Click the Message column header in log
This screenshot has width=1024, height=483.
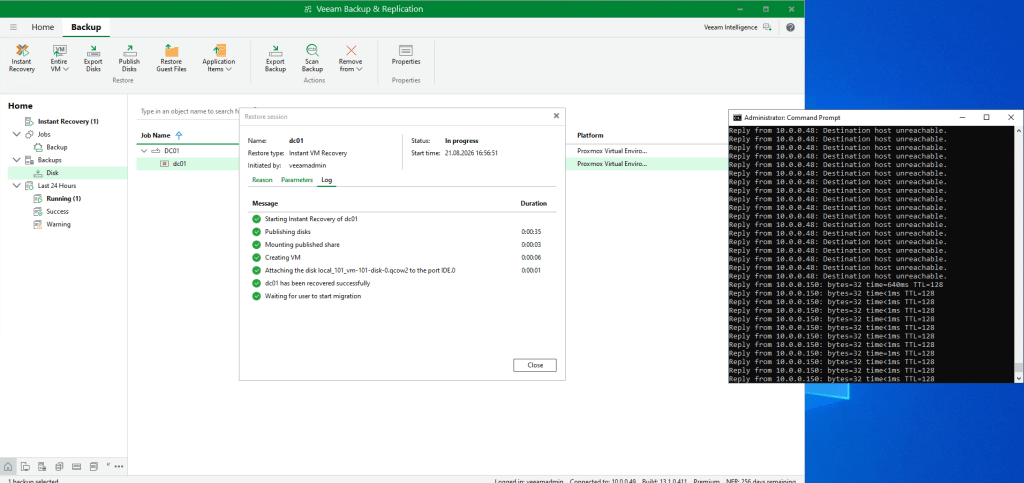[264, 204]
